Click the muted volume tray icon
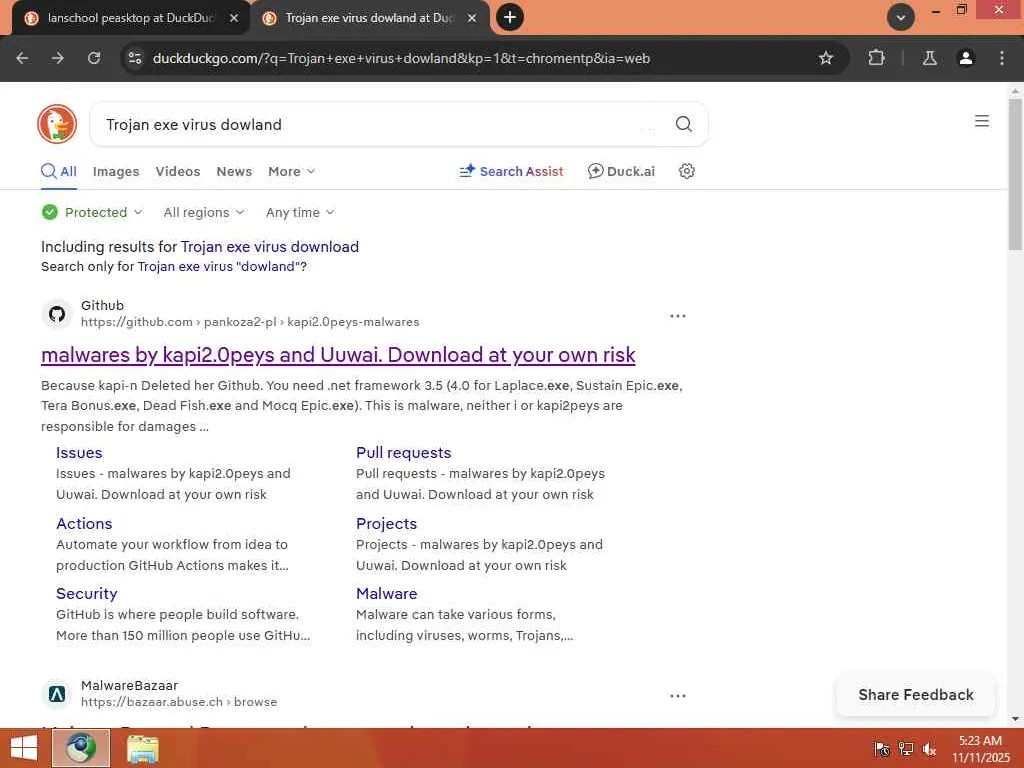 click(929, 749)
